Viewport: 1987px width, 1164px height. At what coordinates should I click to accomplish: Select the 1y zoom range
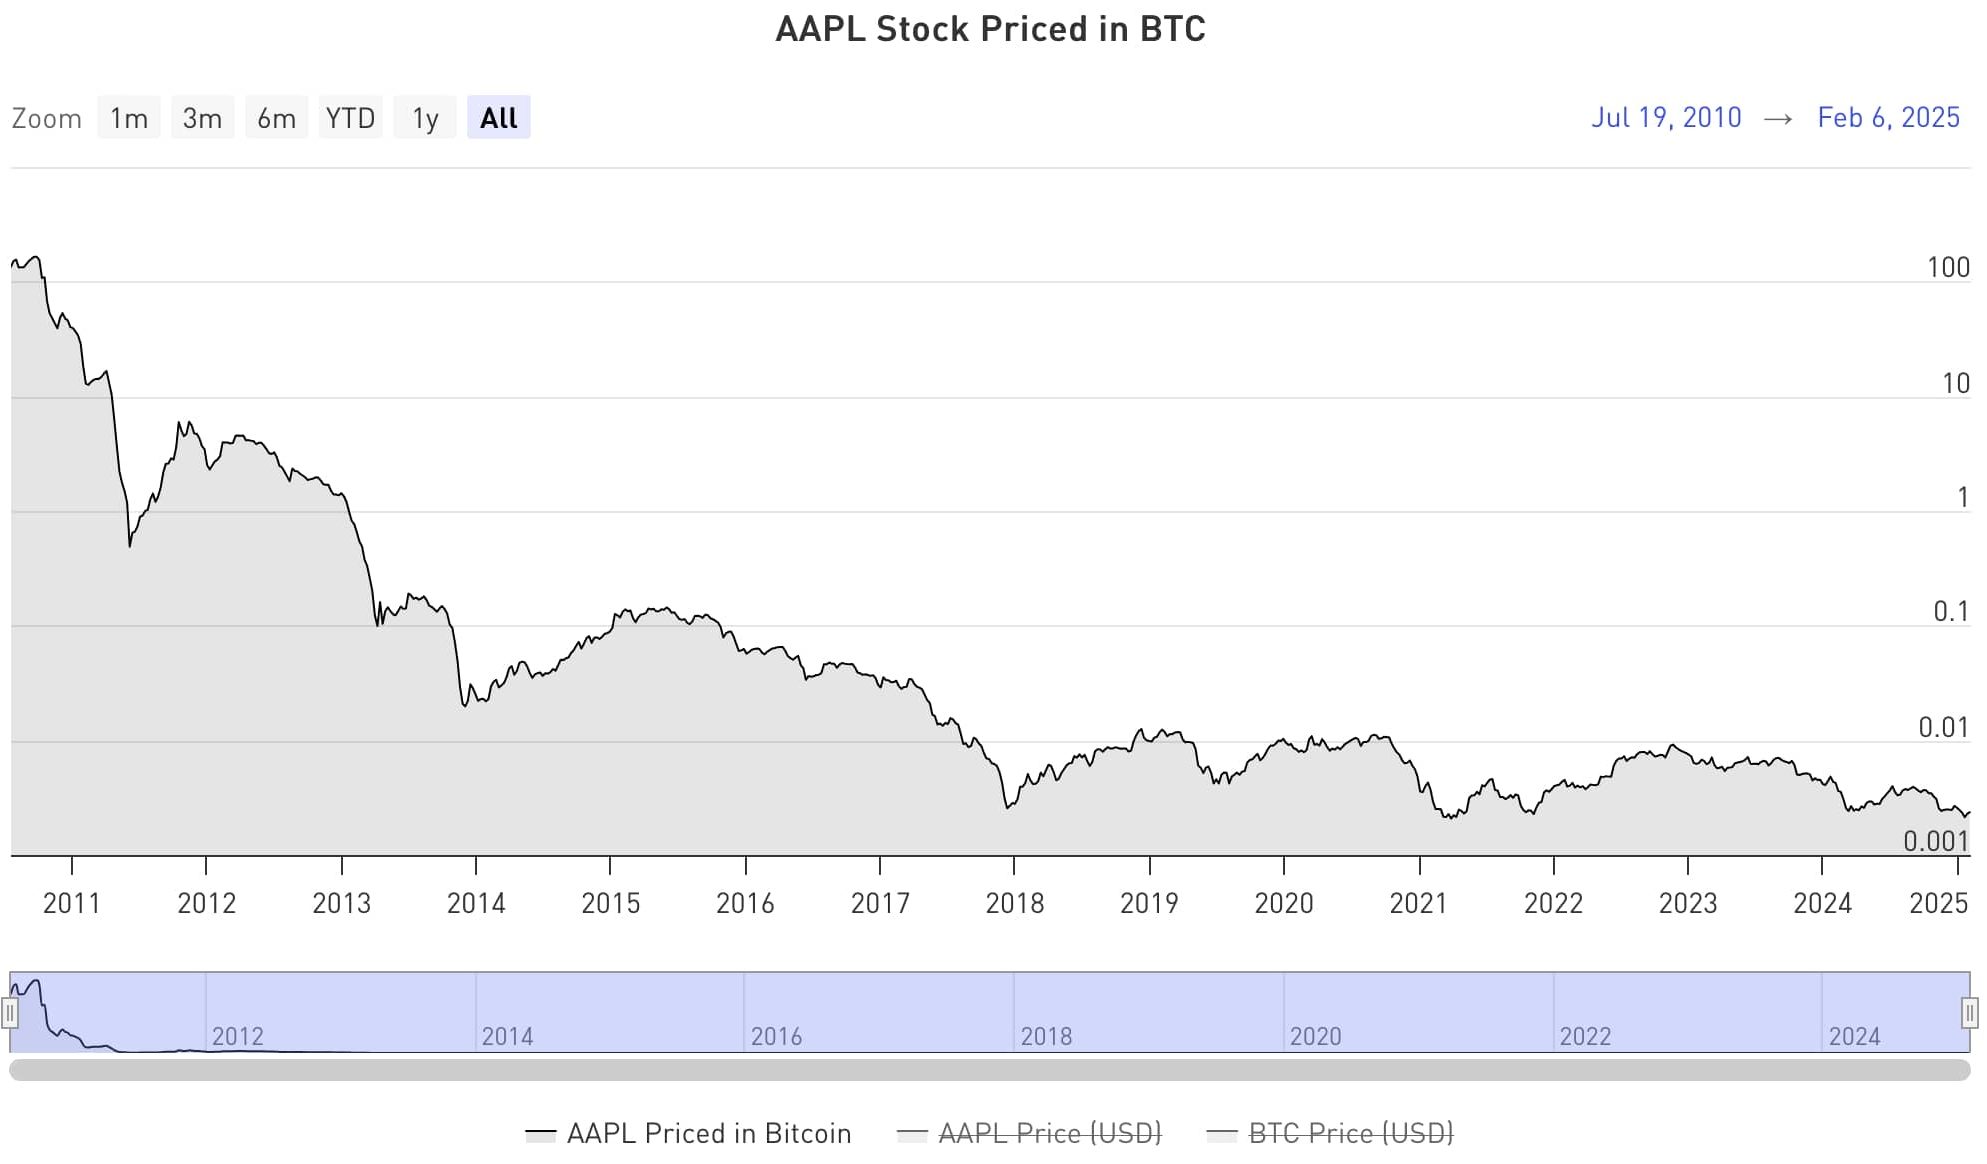point(424,117)
